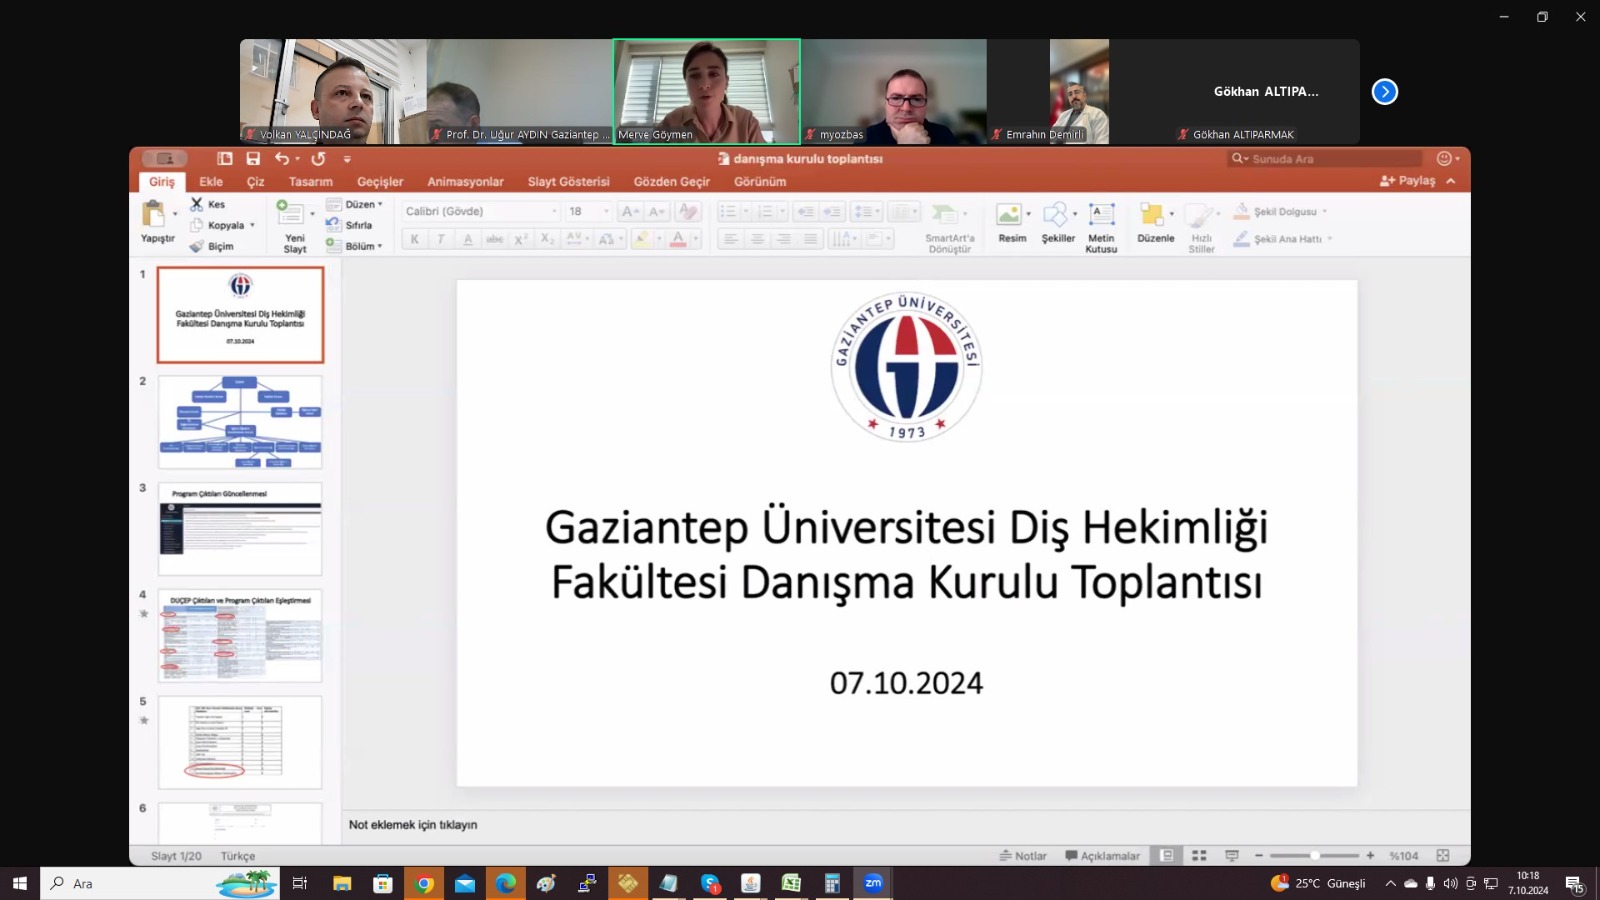The image size is (1600, 900).
Task: Click the Save icon in title bar
Action: pyautogui.click(x=253, y=159)
